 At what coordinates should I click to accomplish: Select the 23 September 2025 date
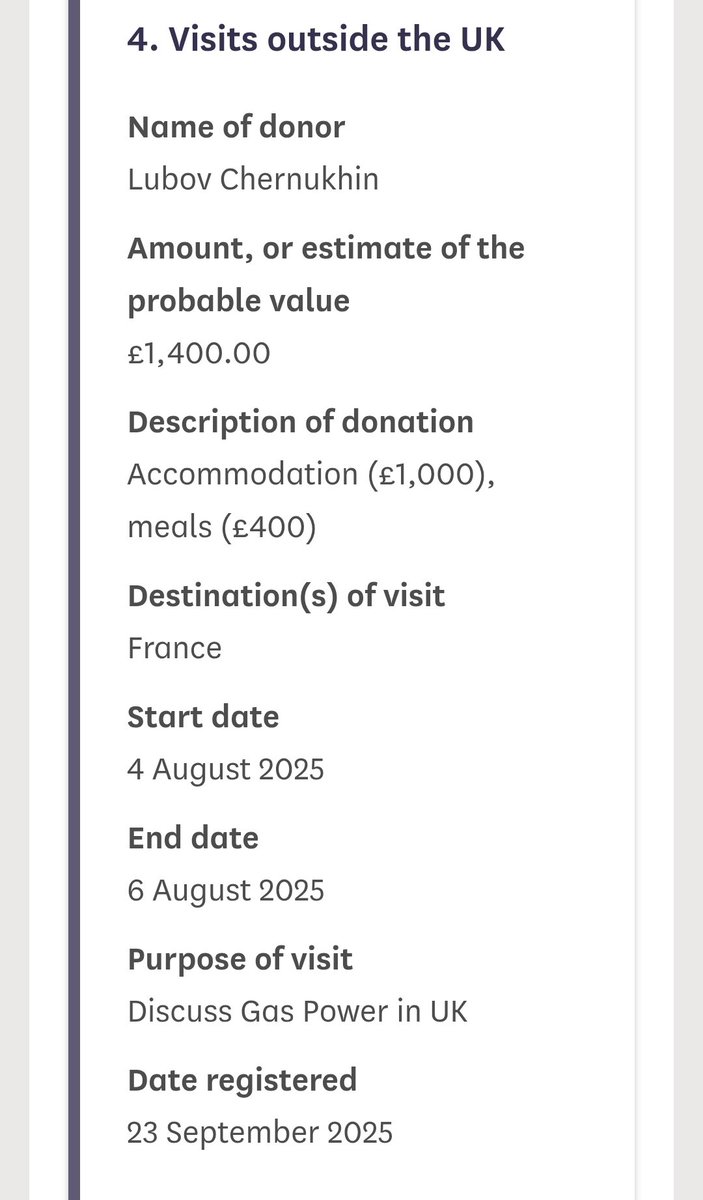260,1132
